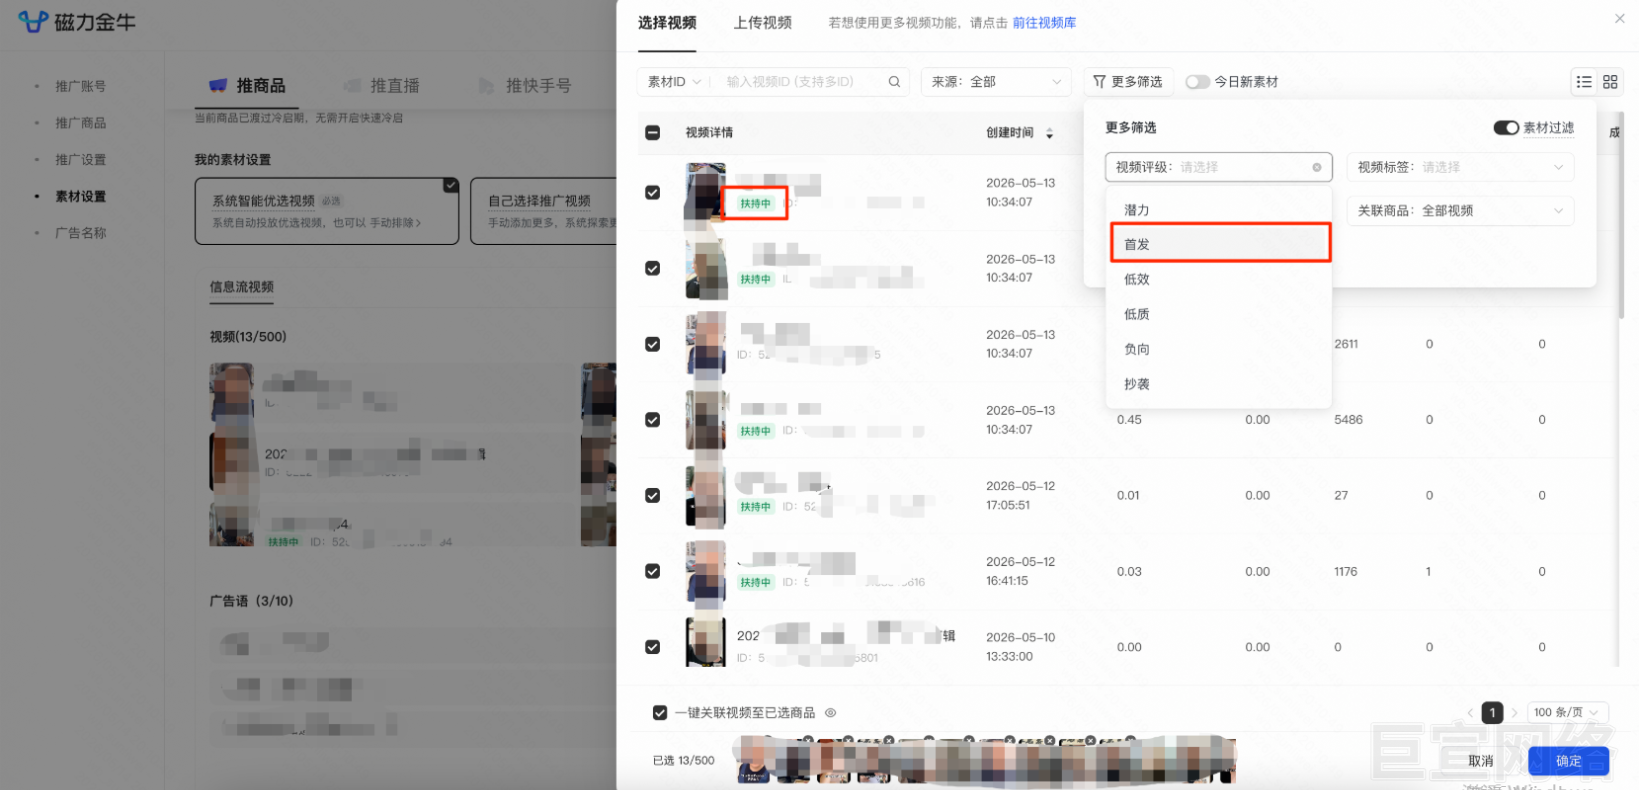
Task: Click page number 1 in pagination
Action: 1492,713
